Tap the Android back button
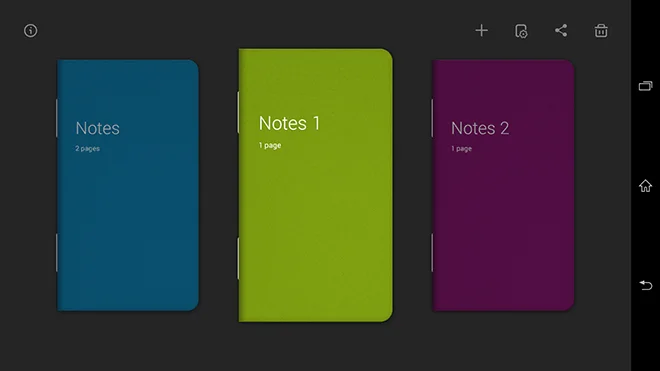The image size is (660, 371). 645,285
